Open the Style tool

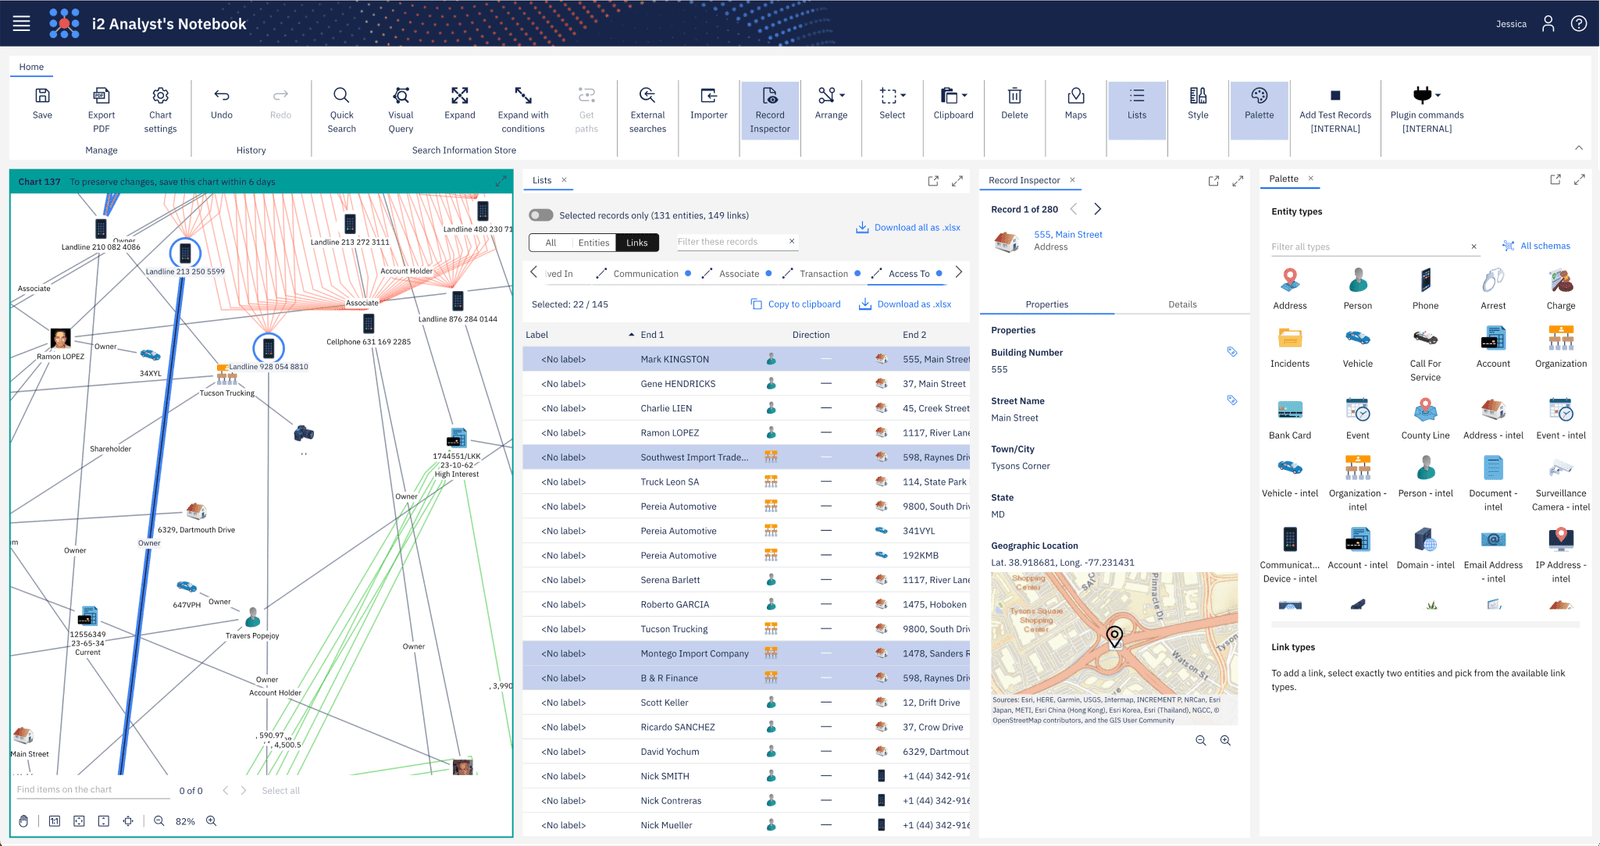[1198, 103]
